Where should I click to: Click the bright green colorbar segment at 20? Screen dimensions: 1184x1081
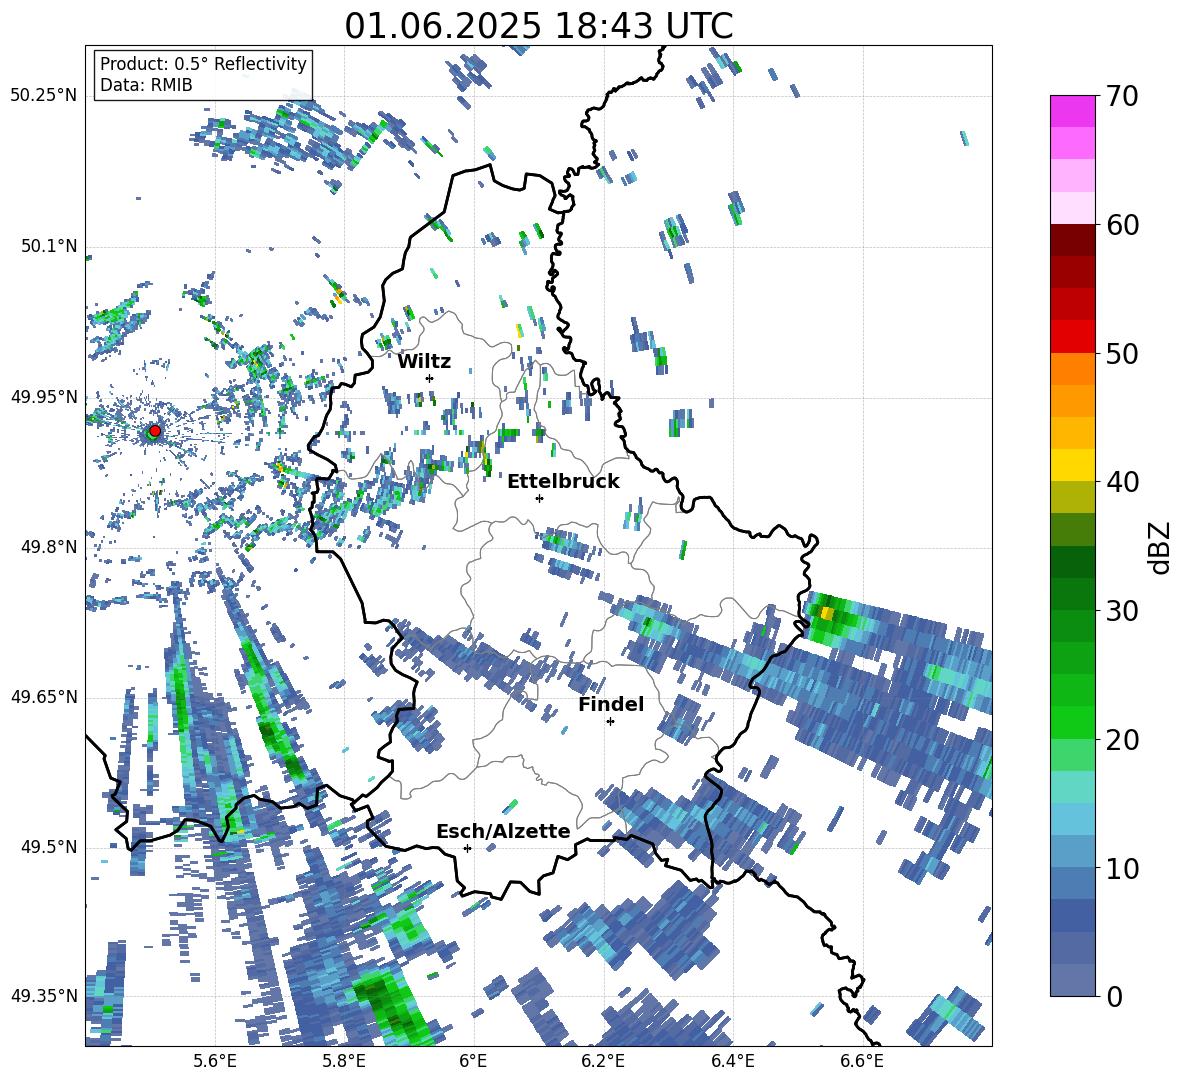[x=1072, y=722]
